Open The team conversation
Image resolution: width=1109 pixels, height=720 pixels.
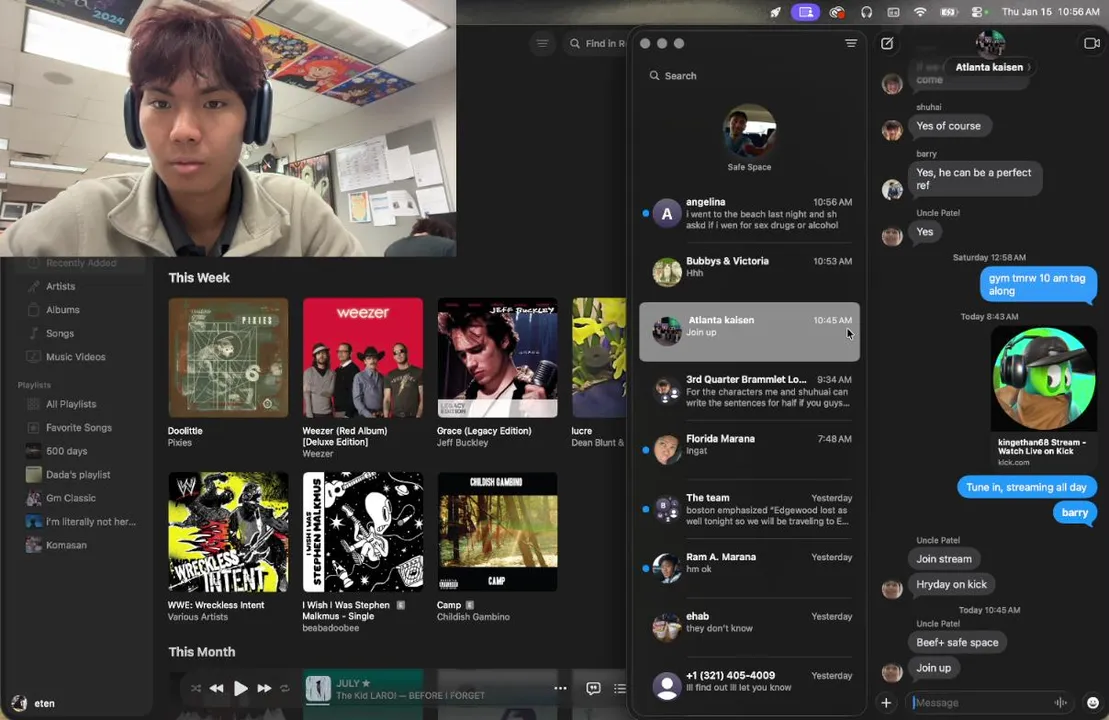click(x=749, y=509)
